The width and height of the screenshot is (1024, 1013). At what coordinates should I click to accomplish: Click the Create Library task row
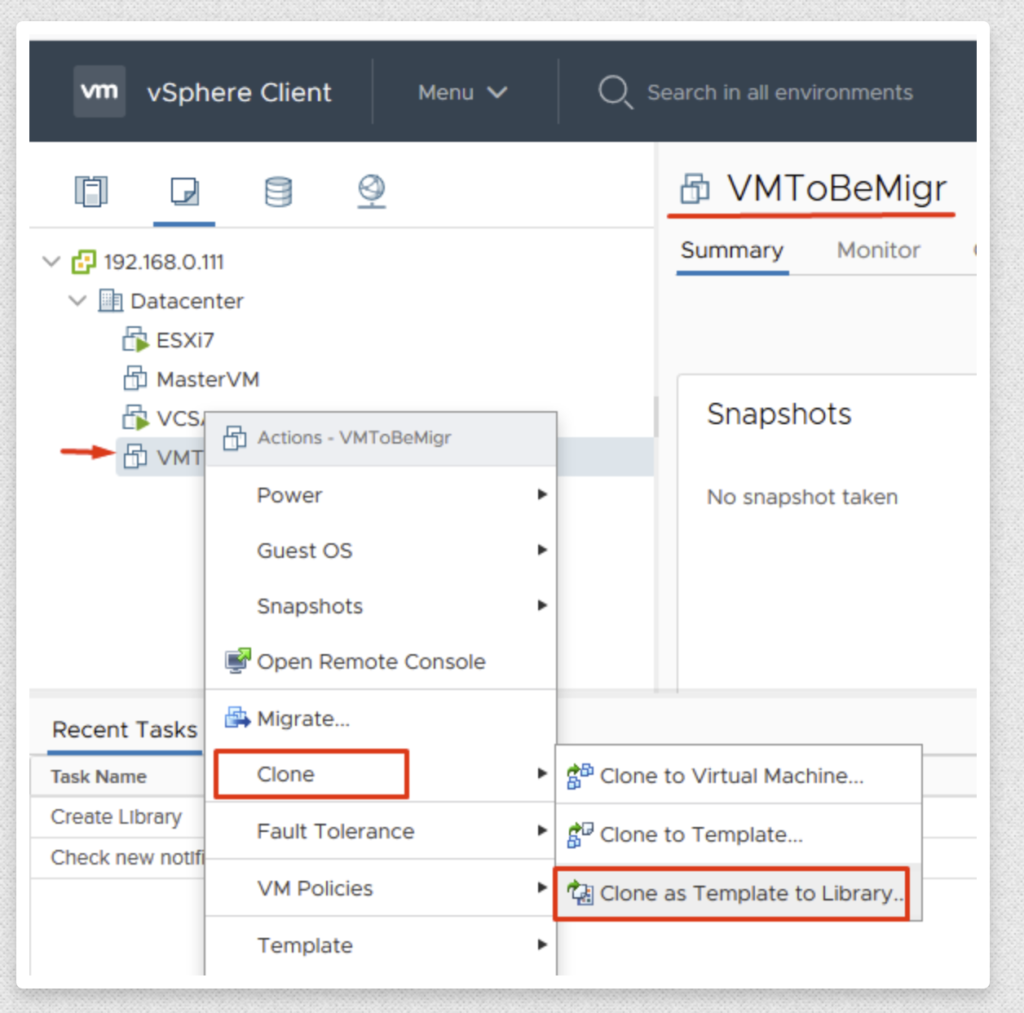click(x=116, y=816)
